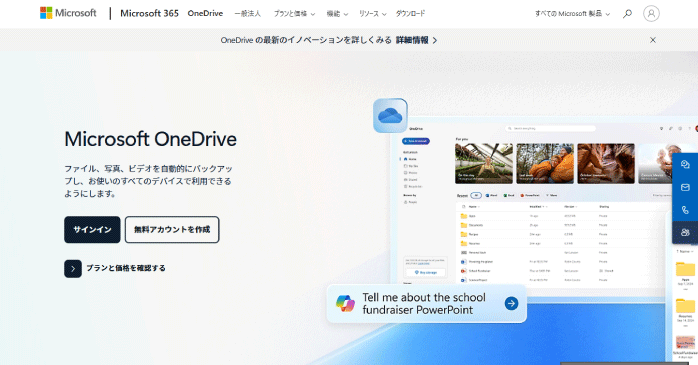Dismiss the OneDrive innovation banner
Image resolution: width=698 pixels, height=365 pixels.
(x=653, y=40)
